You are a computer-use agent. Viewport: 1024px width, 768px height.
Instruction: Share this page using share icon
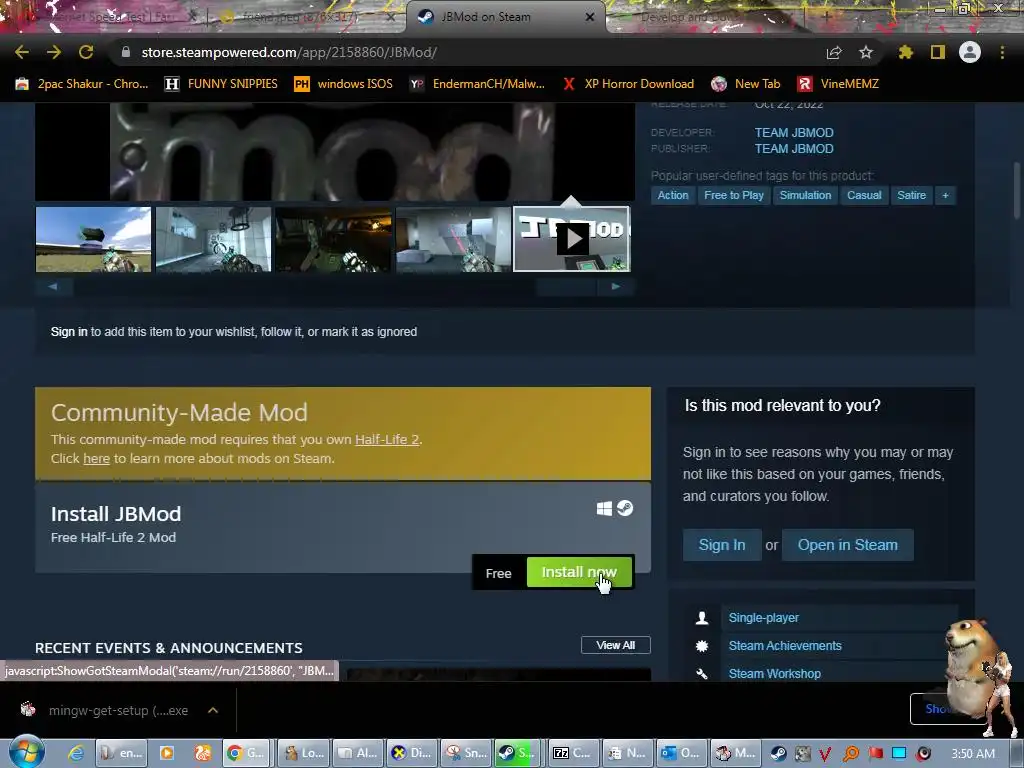834,52
